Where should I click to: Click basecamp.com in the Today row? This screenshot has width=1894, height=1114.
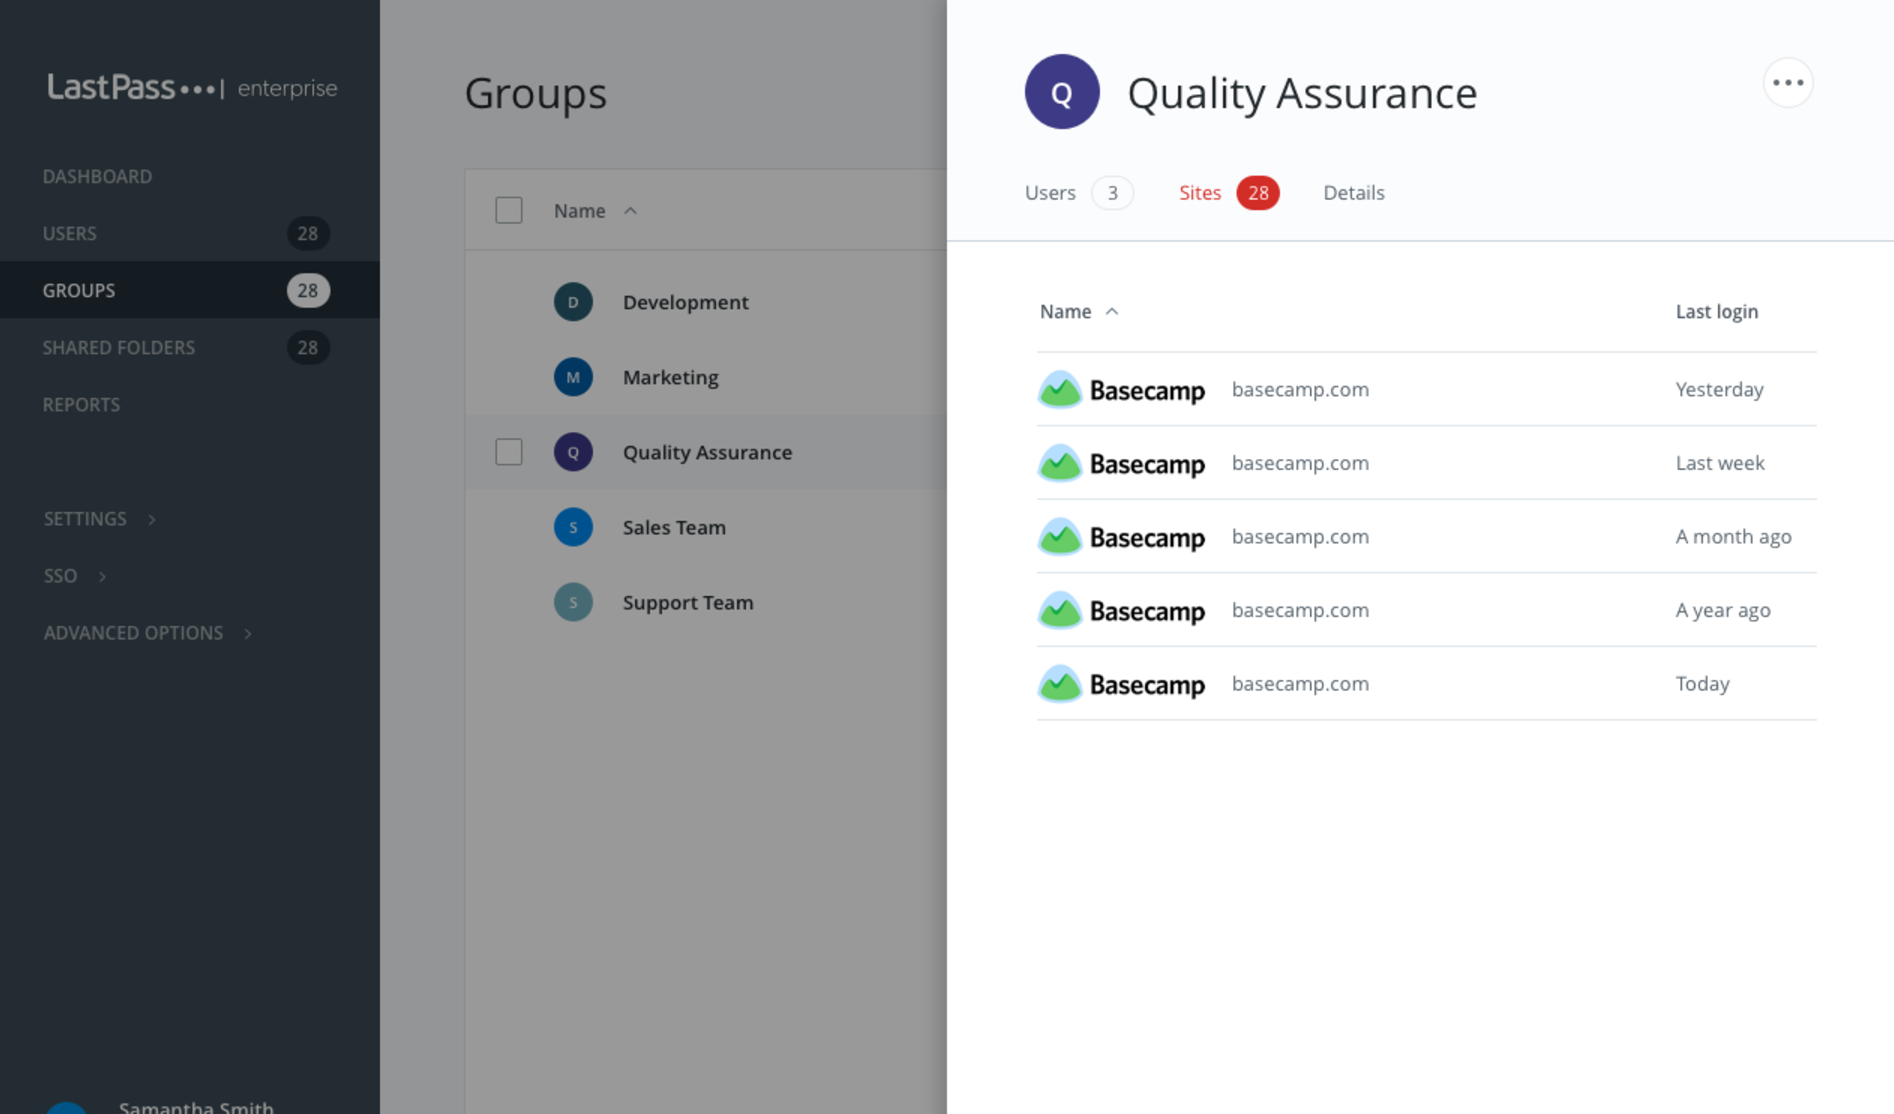coord(1300,684)
